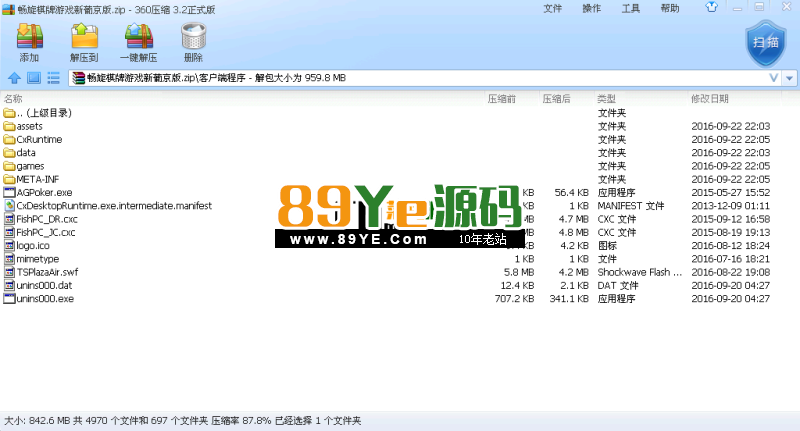Sort by 类型 (Type) column header
This screenshot has height=431, width=800.
click(606, 98)
